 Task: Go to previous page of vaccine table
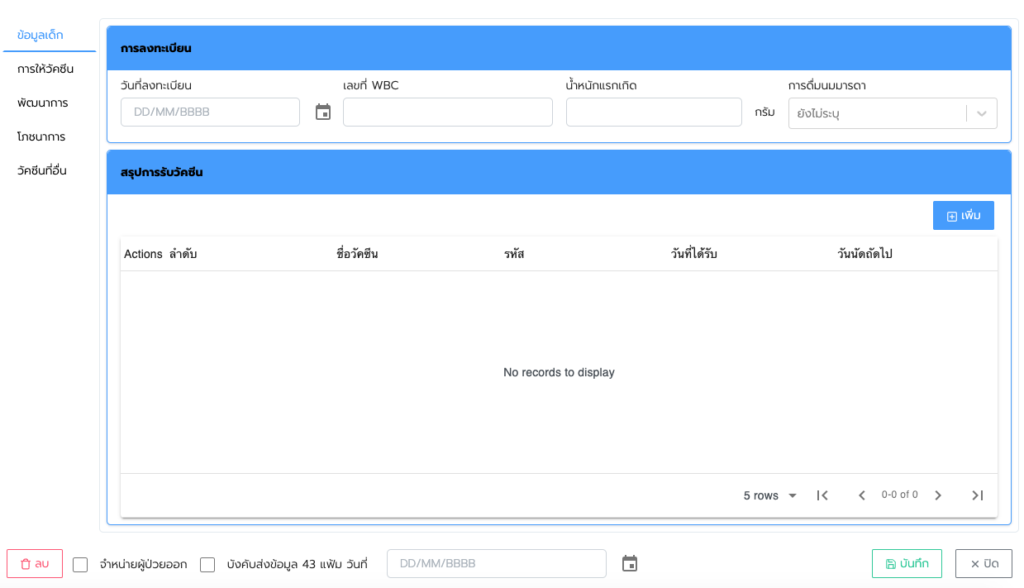[861, 495]
